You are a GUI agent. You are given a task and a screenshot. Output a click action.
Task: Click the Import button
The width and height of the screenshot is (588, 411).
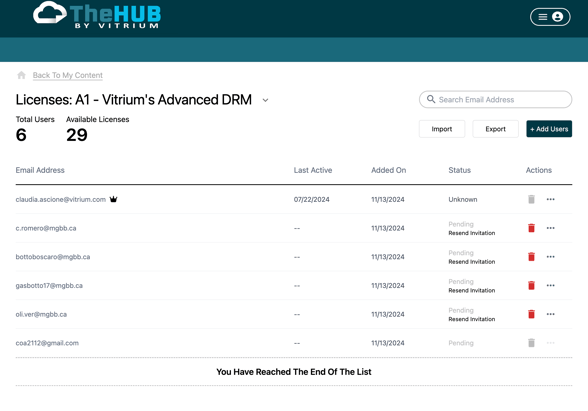click(x=442, y=129)
